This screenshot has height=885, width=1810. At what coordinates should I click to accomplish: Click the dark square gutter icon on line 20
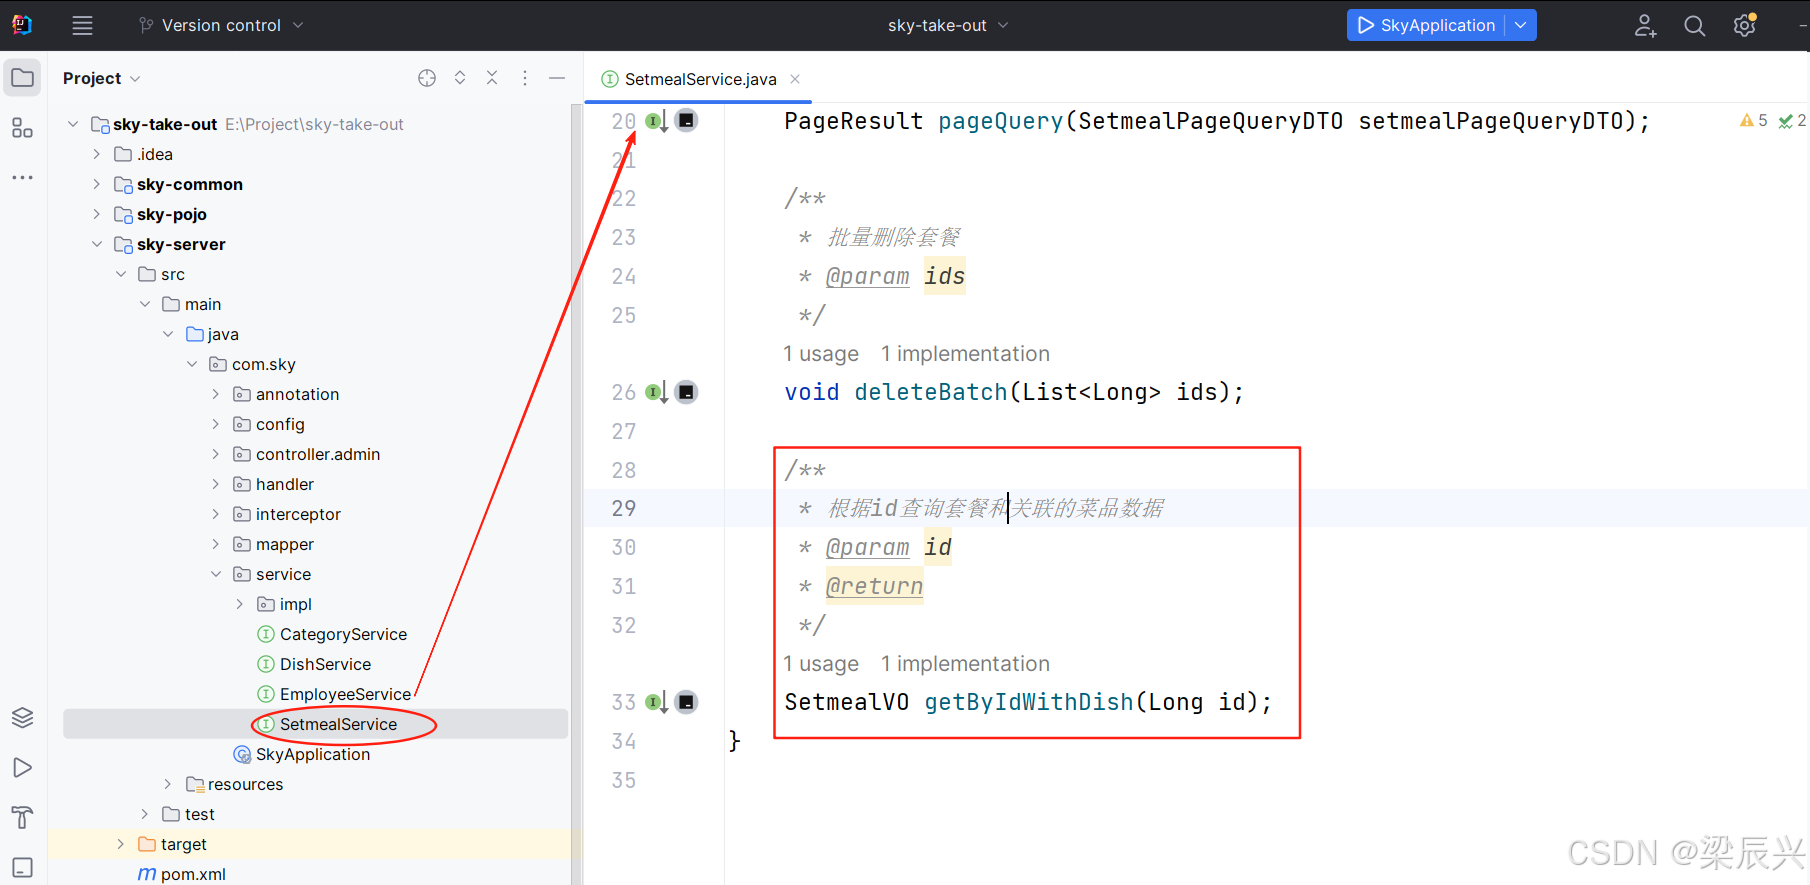click(686, 121)
